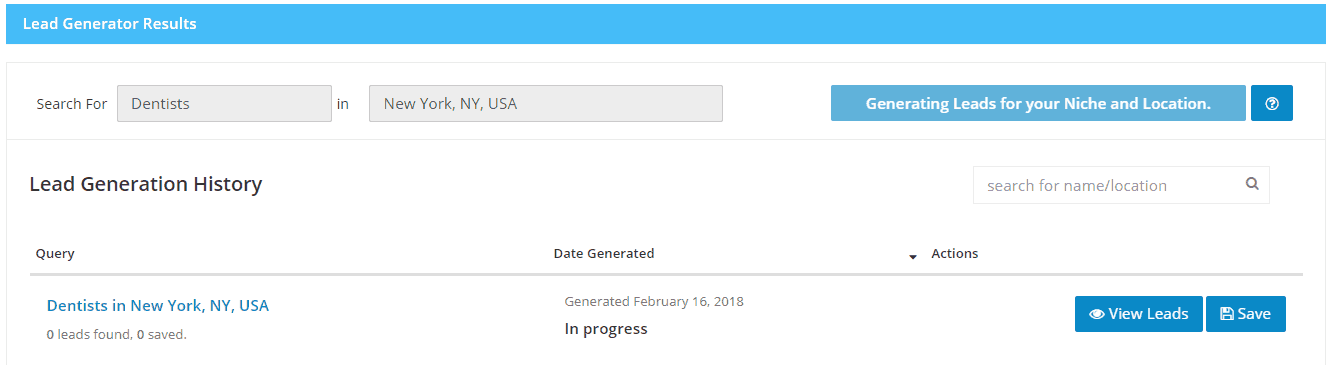Click the Generating Leads status button

[1038, 103]
